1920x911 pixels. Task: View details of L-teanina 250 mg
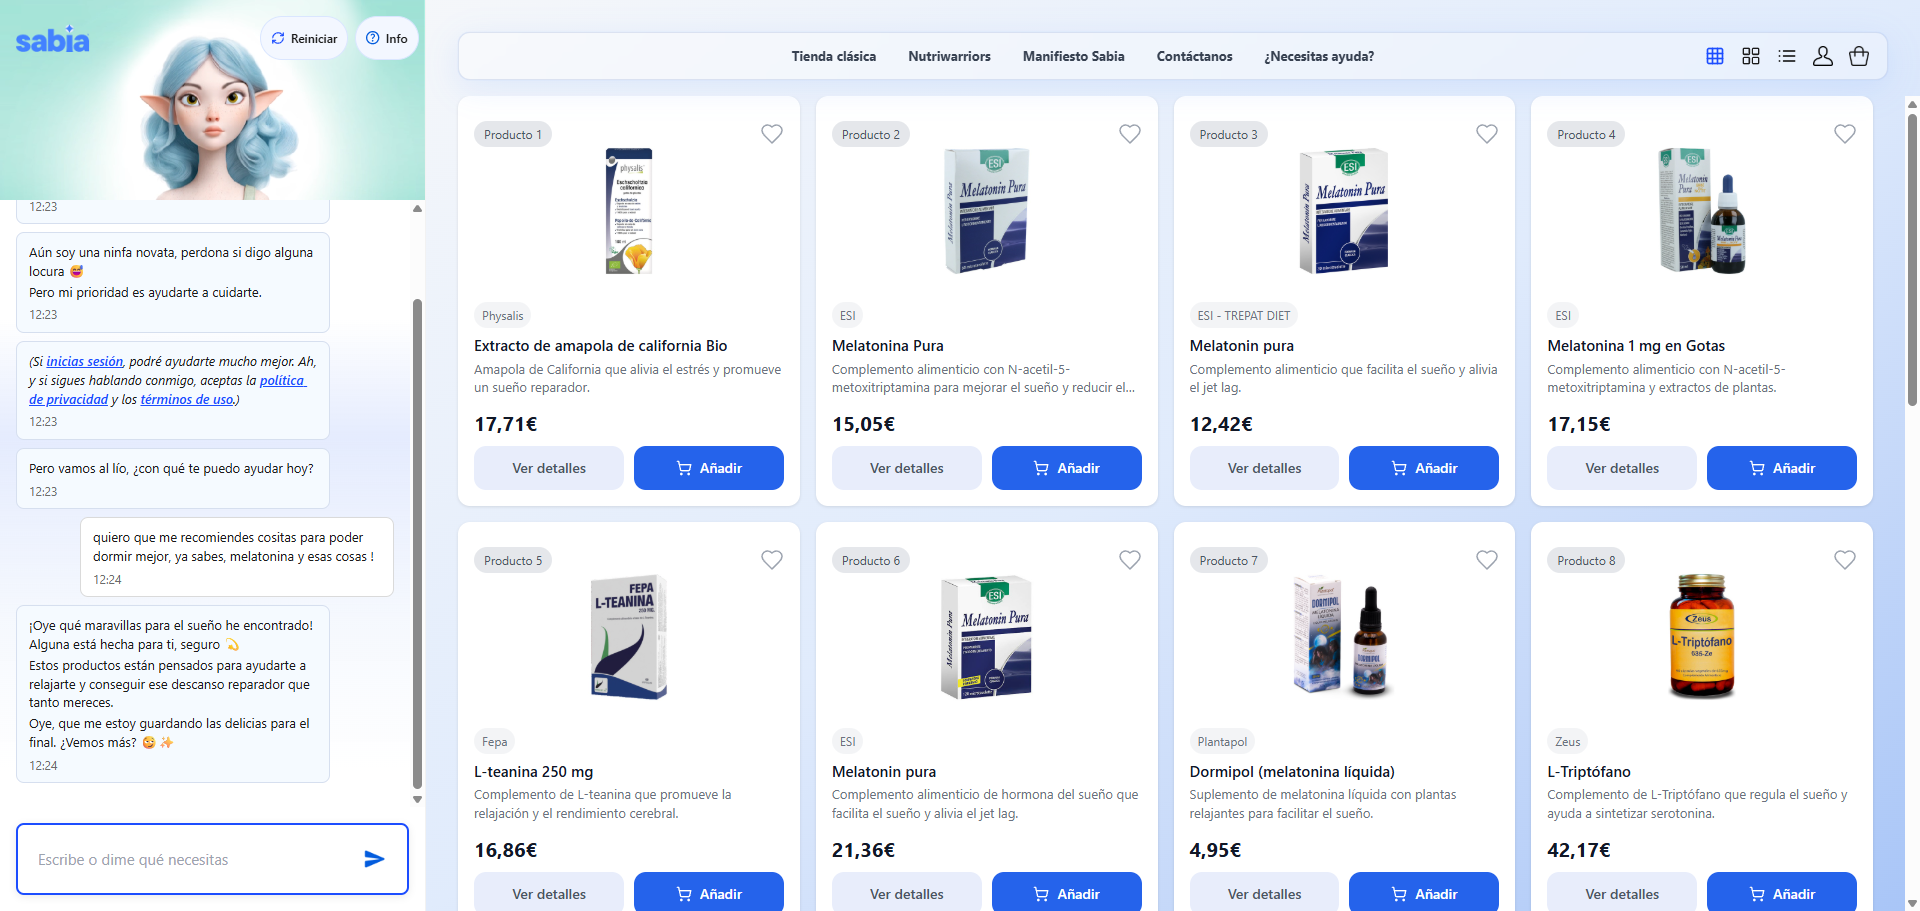(x=549, y=893)
